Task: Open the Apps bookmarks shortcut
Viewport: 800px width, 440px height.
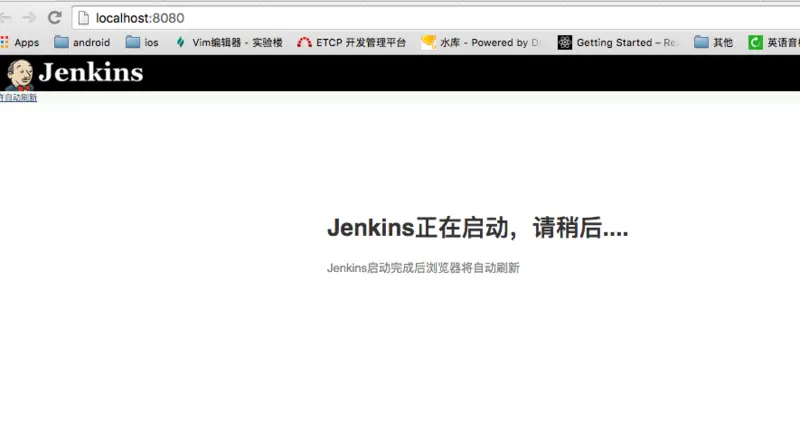Action: [20, 42]
